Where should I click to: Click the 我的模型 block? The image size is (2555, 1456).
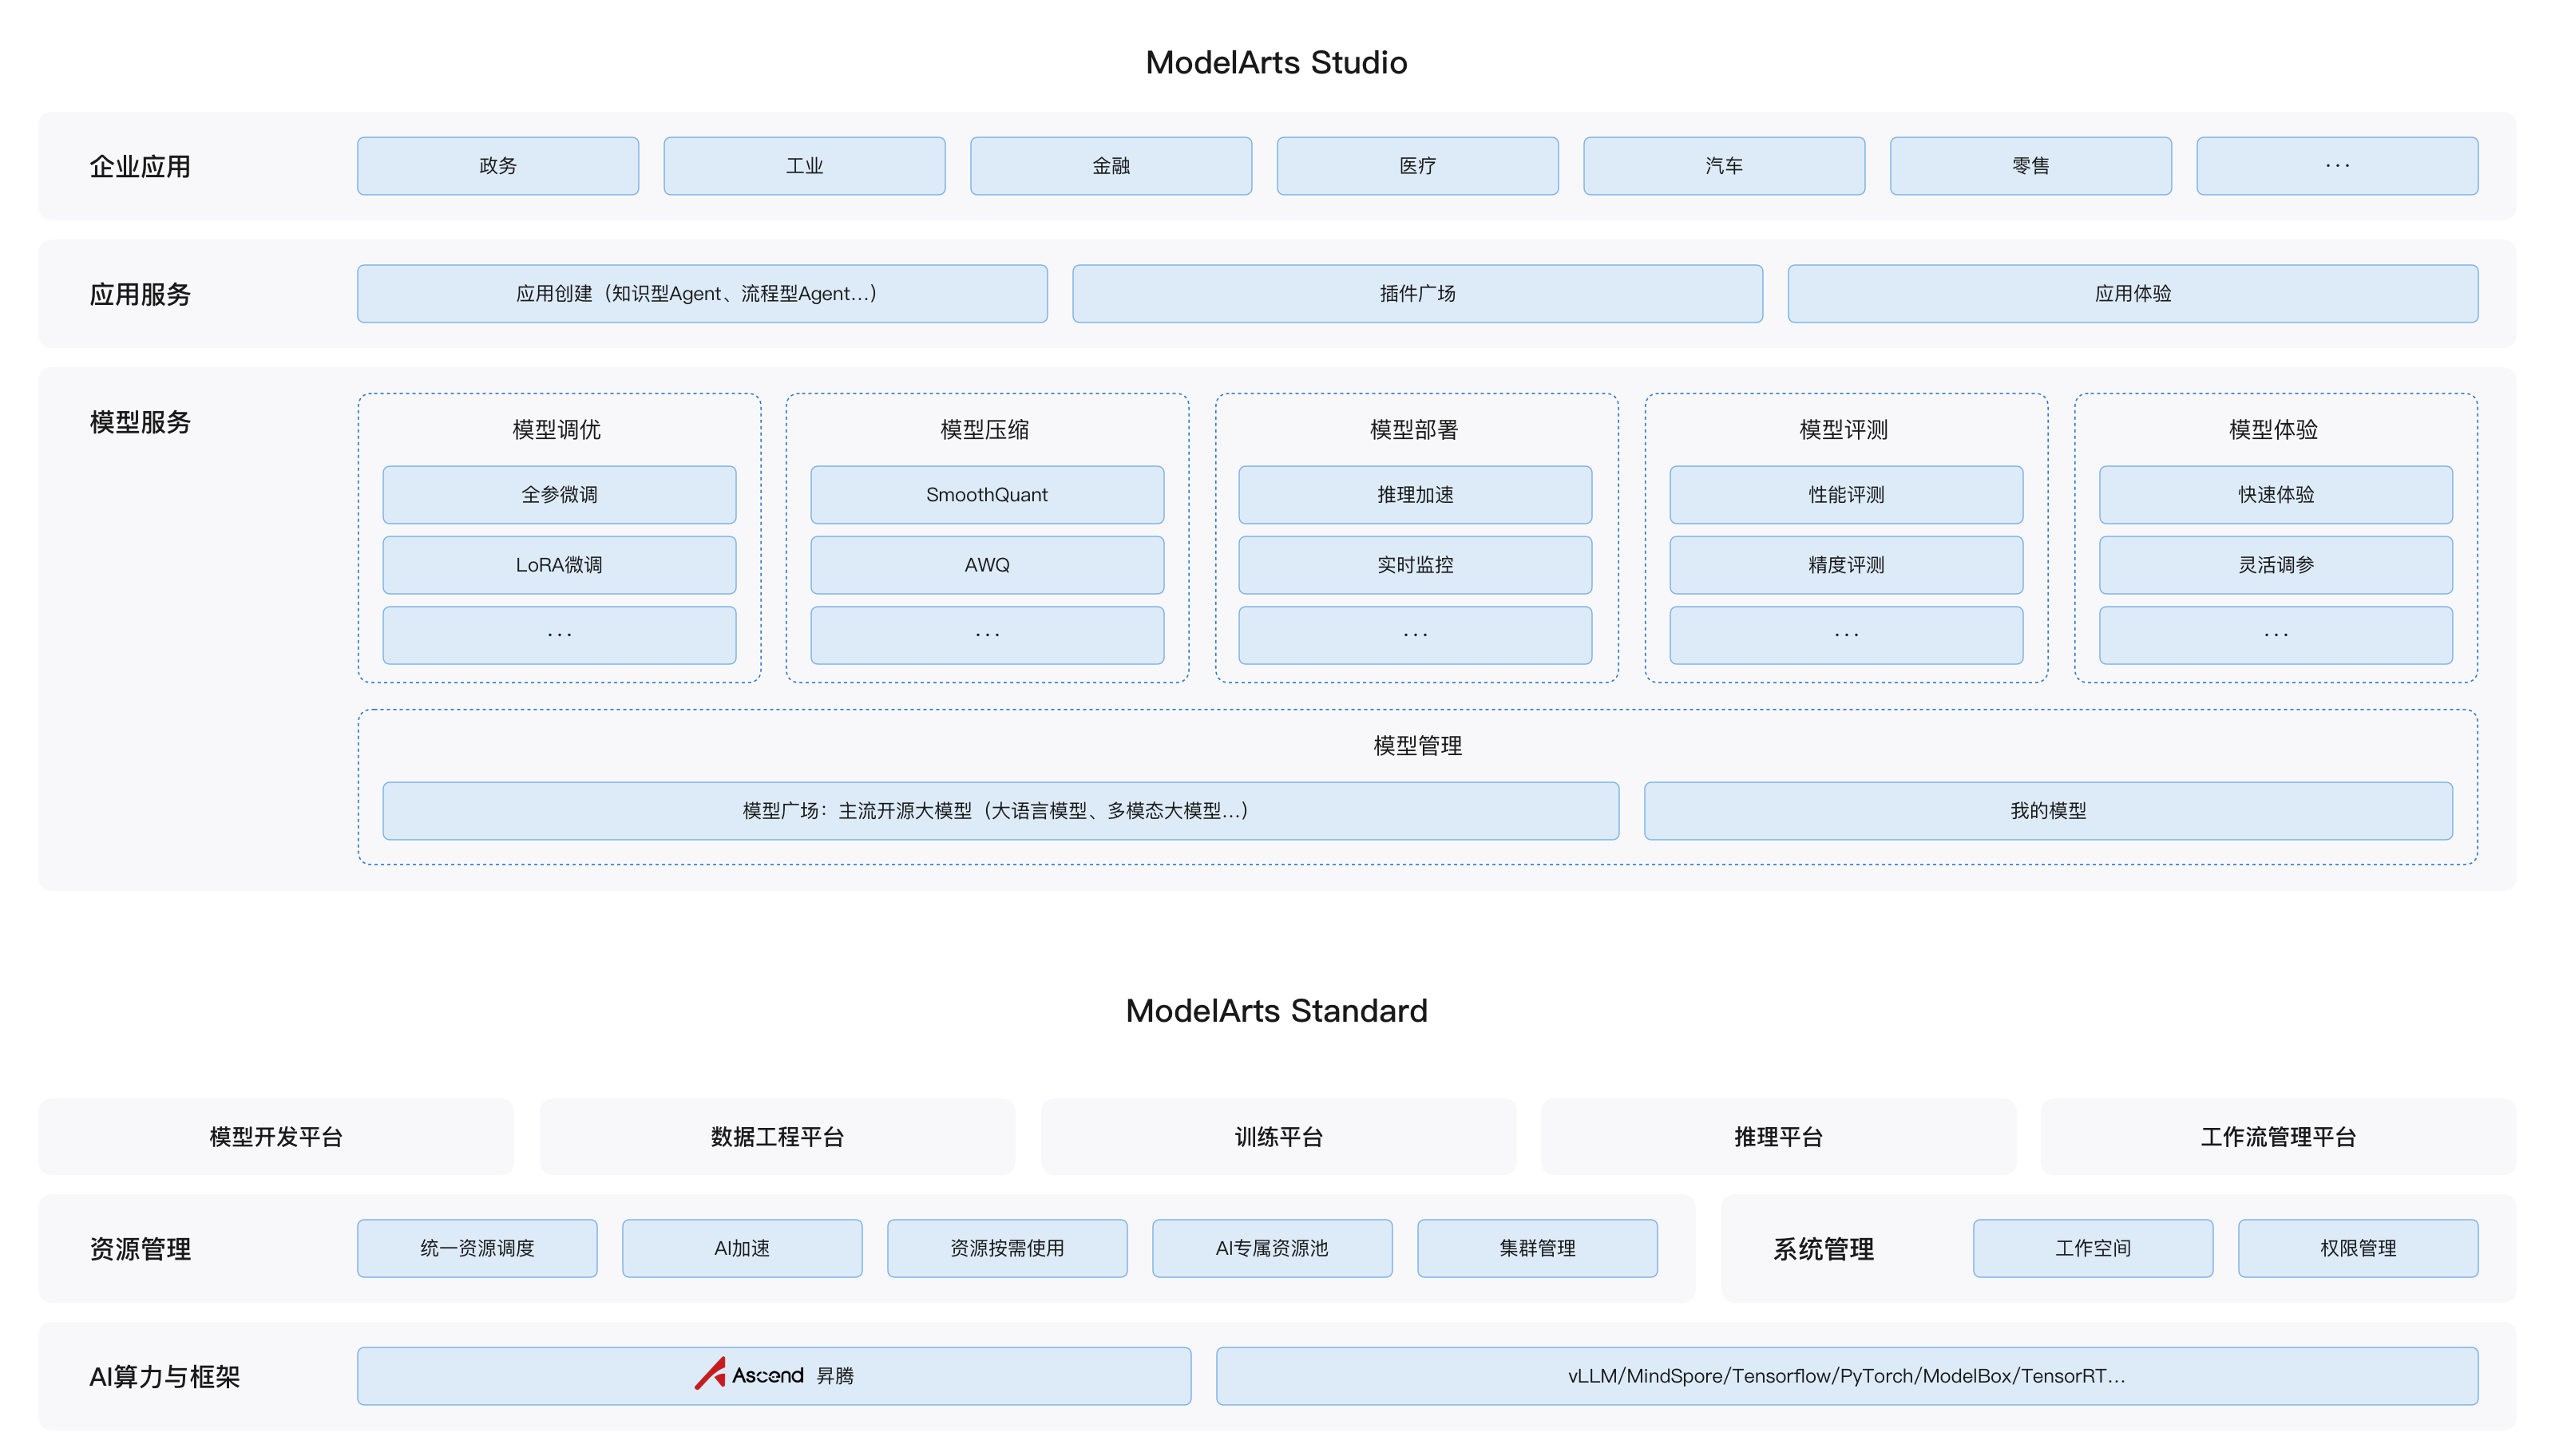click(2047, 810)
